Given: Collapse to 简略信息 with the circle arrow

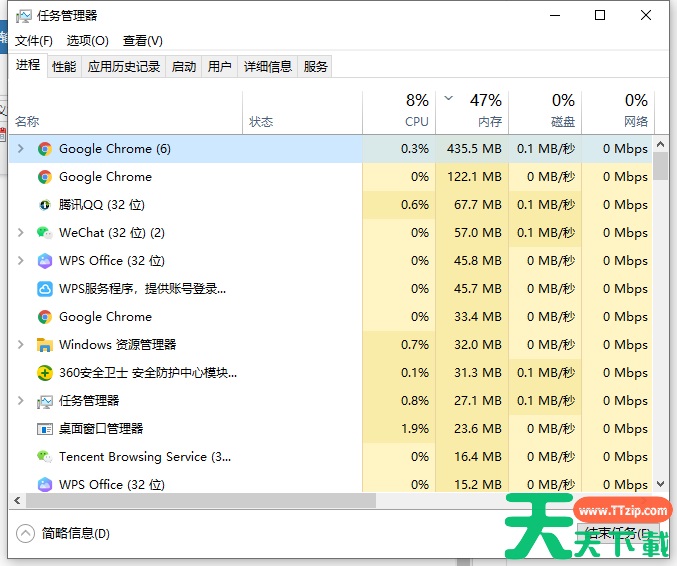Looking at the screenshot, I should tap(25, 534).
